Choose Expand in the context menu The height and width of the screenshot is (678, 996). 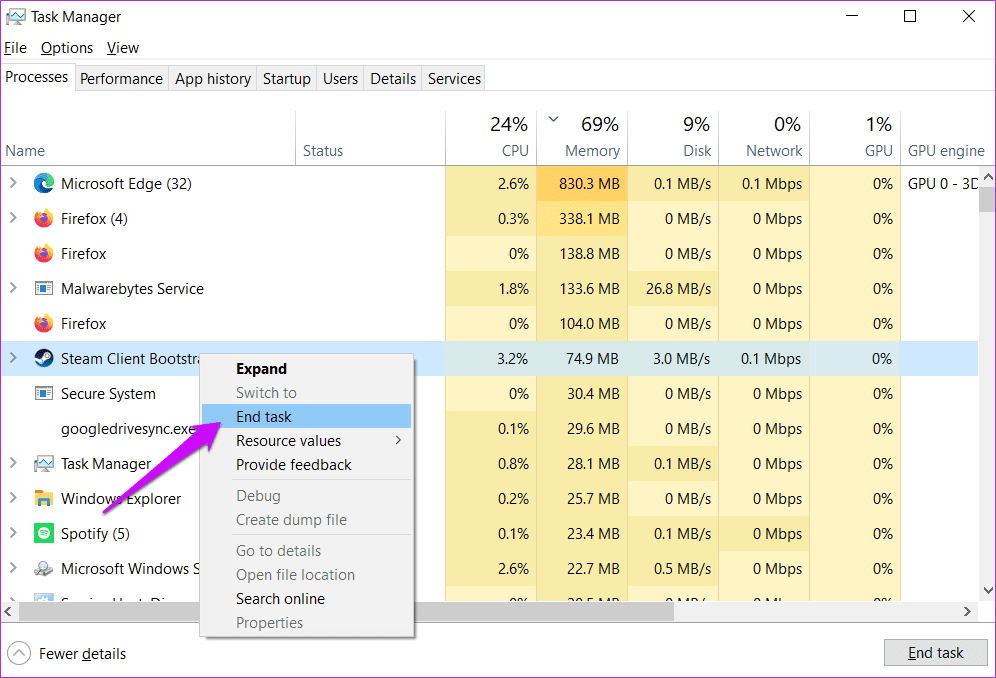click(307, 369)
